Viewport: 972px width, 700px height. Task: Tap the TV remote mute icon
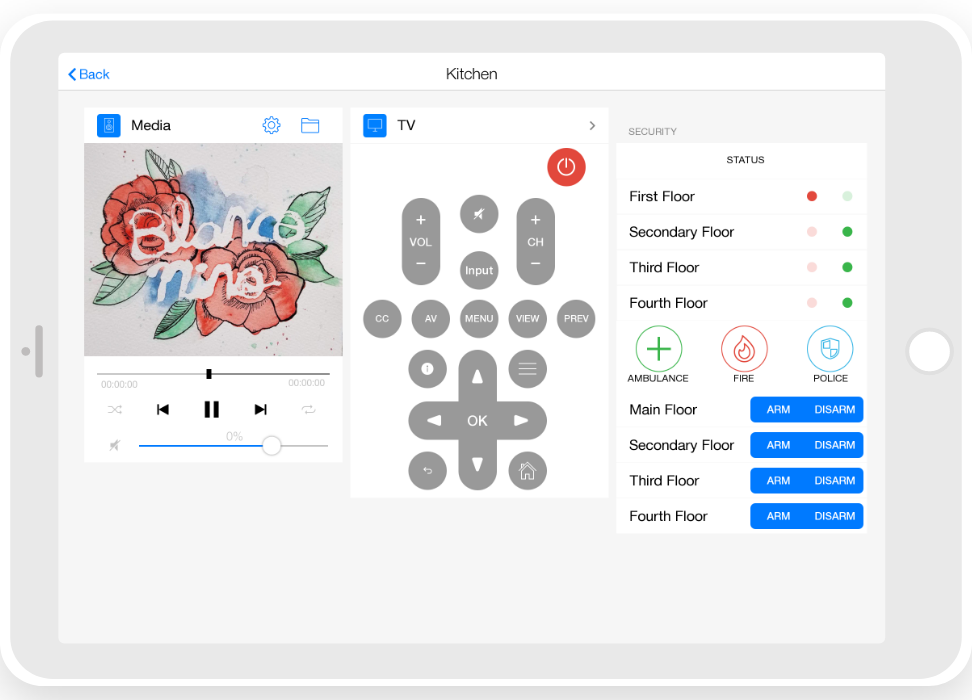(479, 214)
